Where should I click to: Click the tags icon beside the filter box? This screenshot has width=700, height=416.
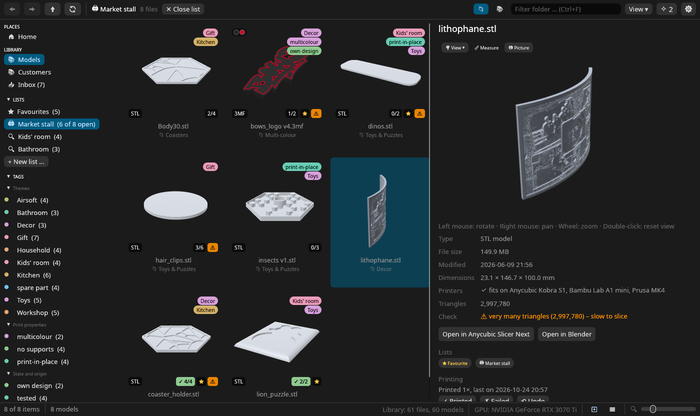point(500,9)
